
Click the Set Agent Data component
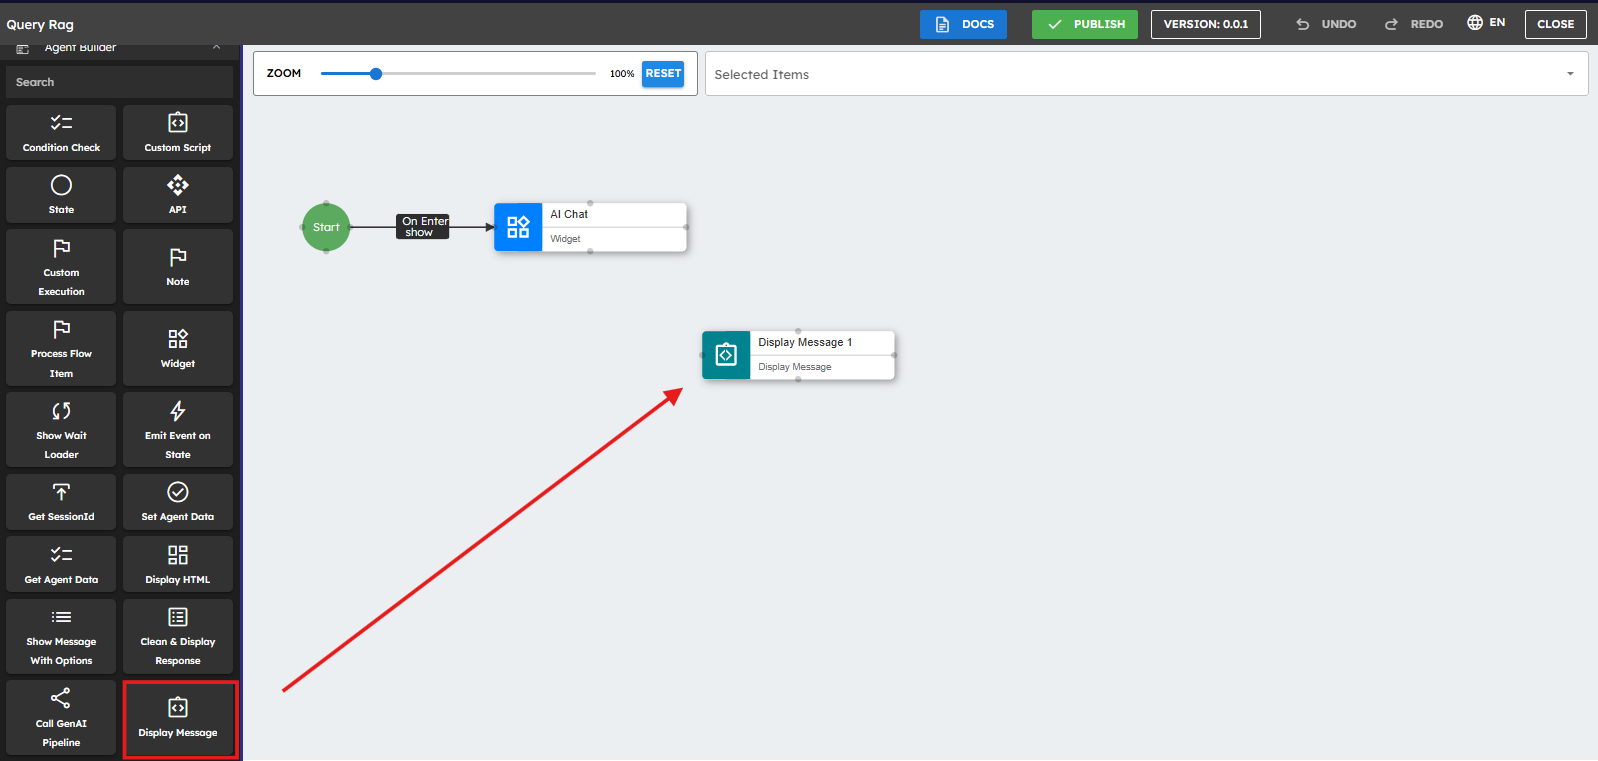click(177, 502)
